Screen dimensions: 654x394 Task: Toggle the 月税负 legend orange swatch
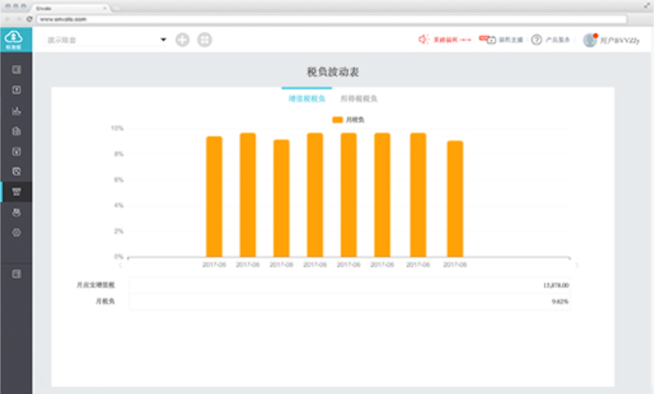pyautogui.click(x=337, y=120)
